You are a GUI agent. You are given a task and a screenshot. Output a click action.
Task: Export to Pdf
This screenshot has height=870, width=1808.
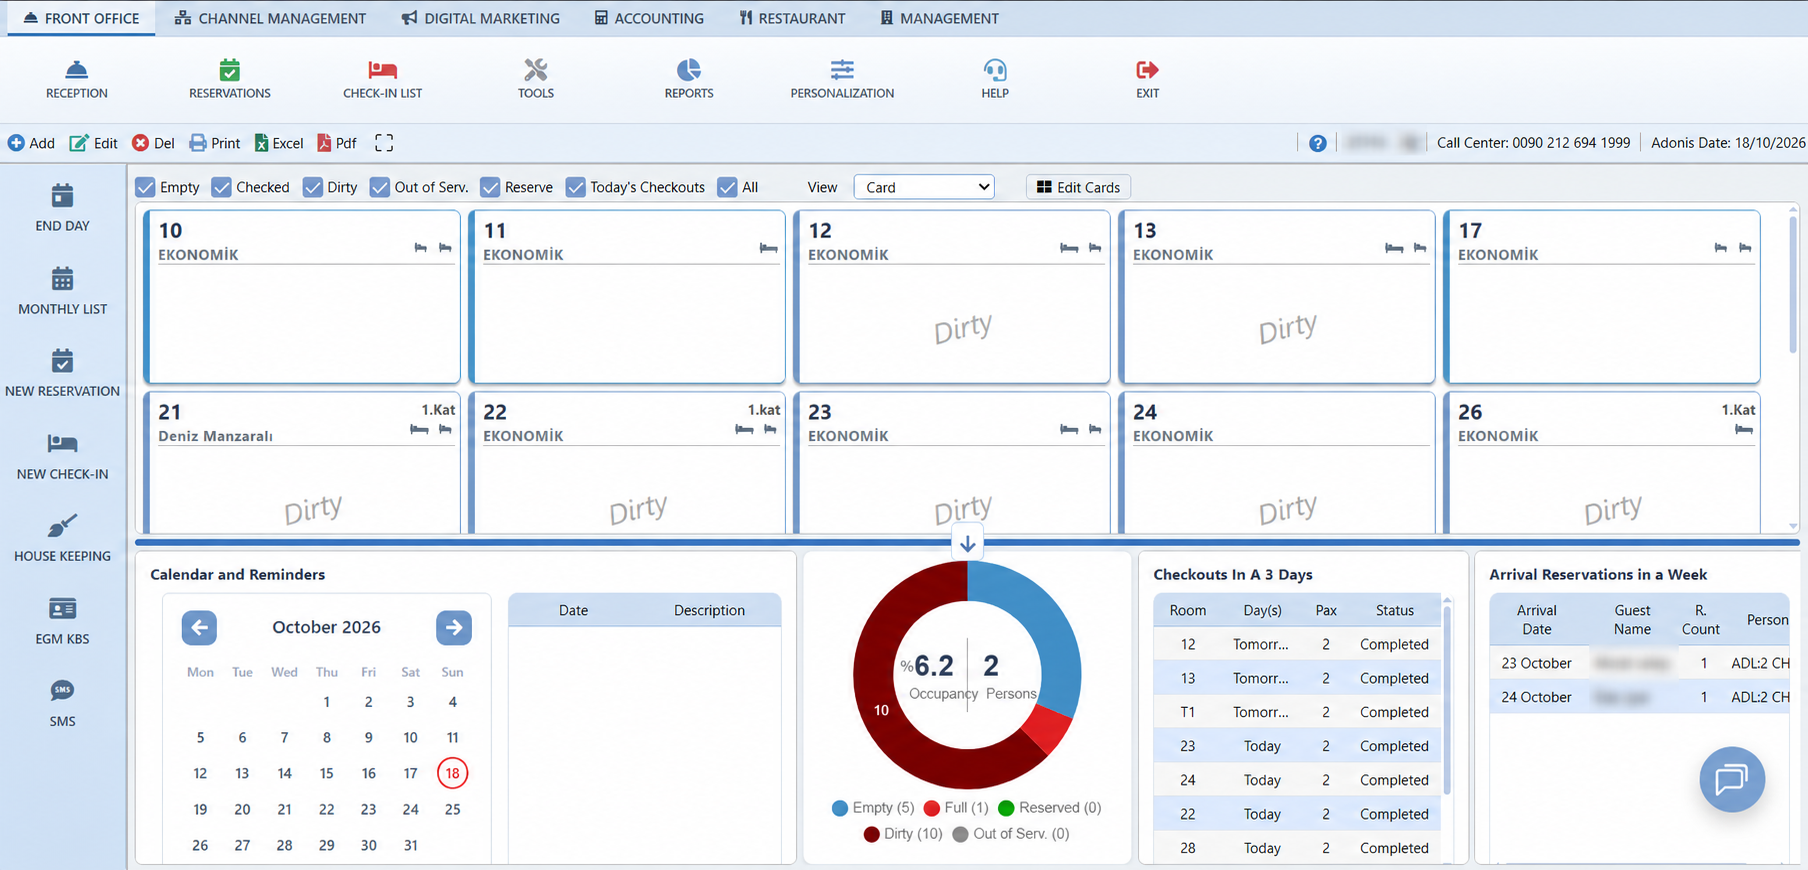[337, 143]
